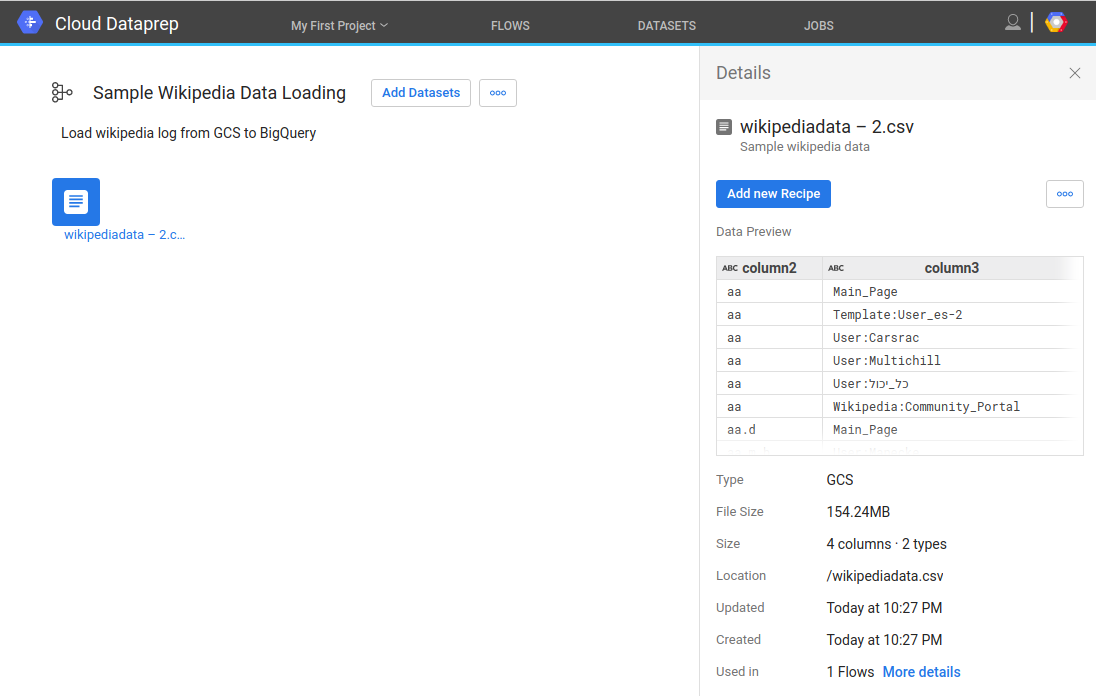This screenshot has width=1096, height=696.
Task: Click the flow description Load wikipedia log text
Action: pyautogui.click(x=188, y=133)
